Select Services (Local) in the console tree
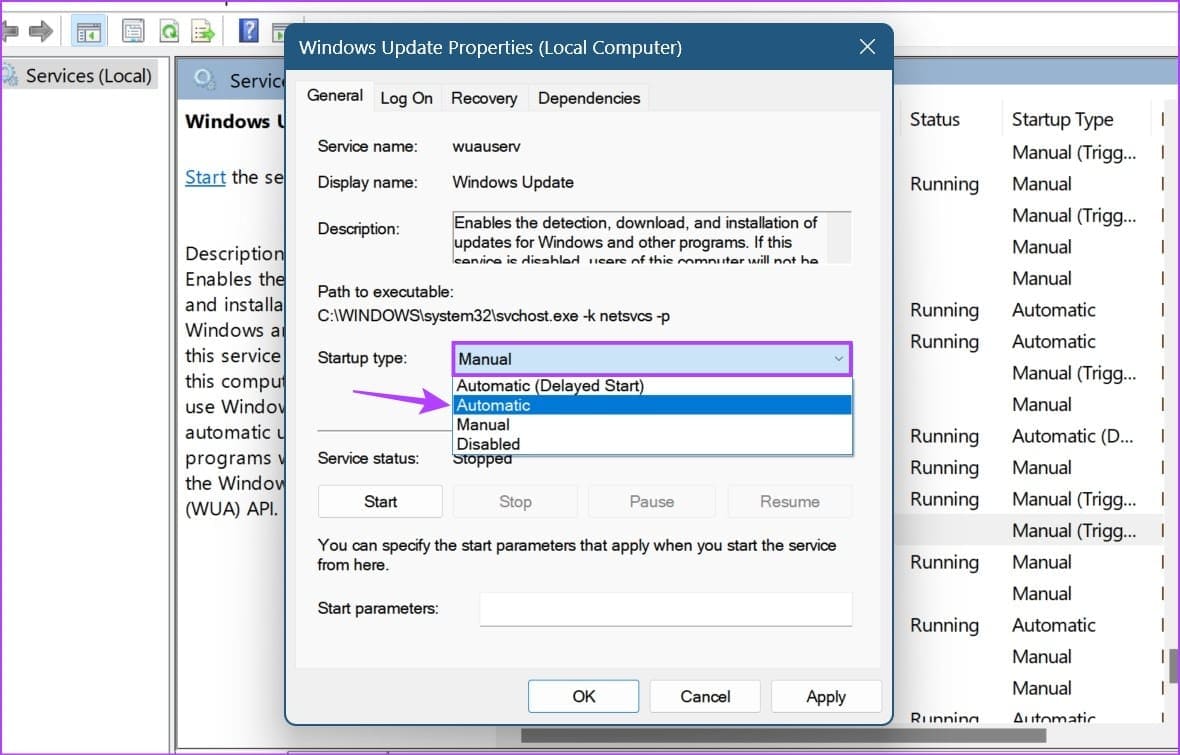This screenshot has width=1180, height=755. (88, 75)
